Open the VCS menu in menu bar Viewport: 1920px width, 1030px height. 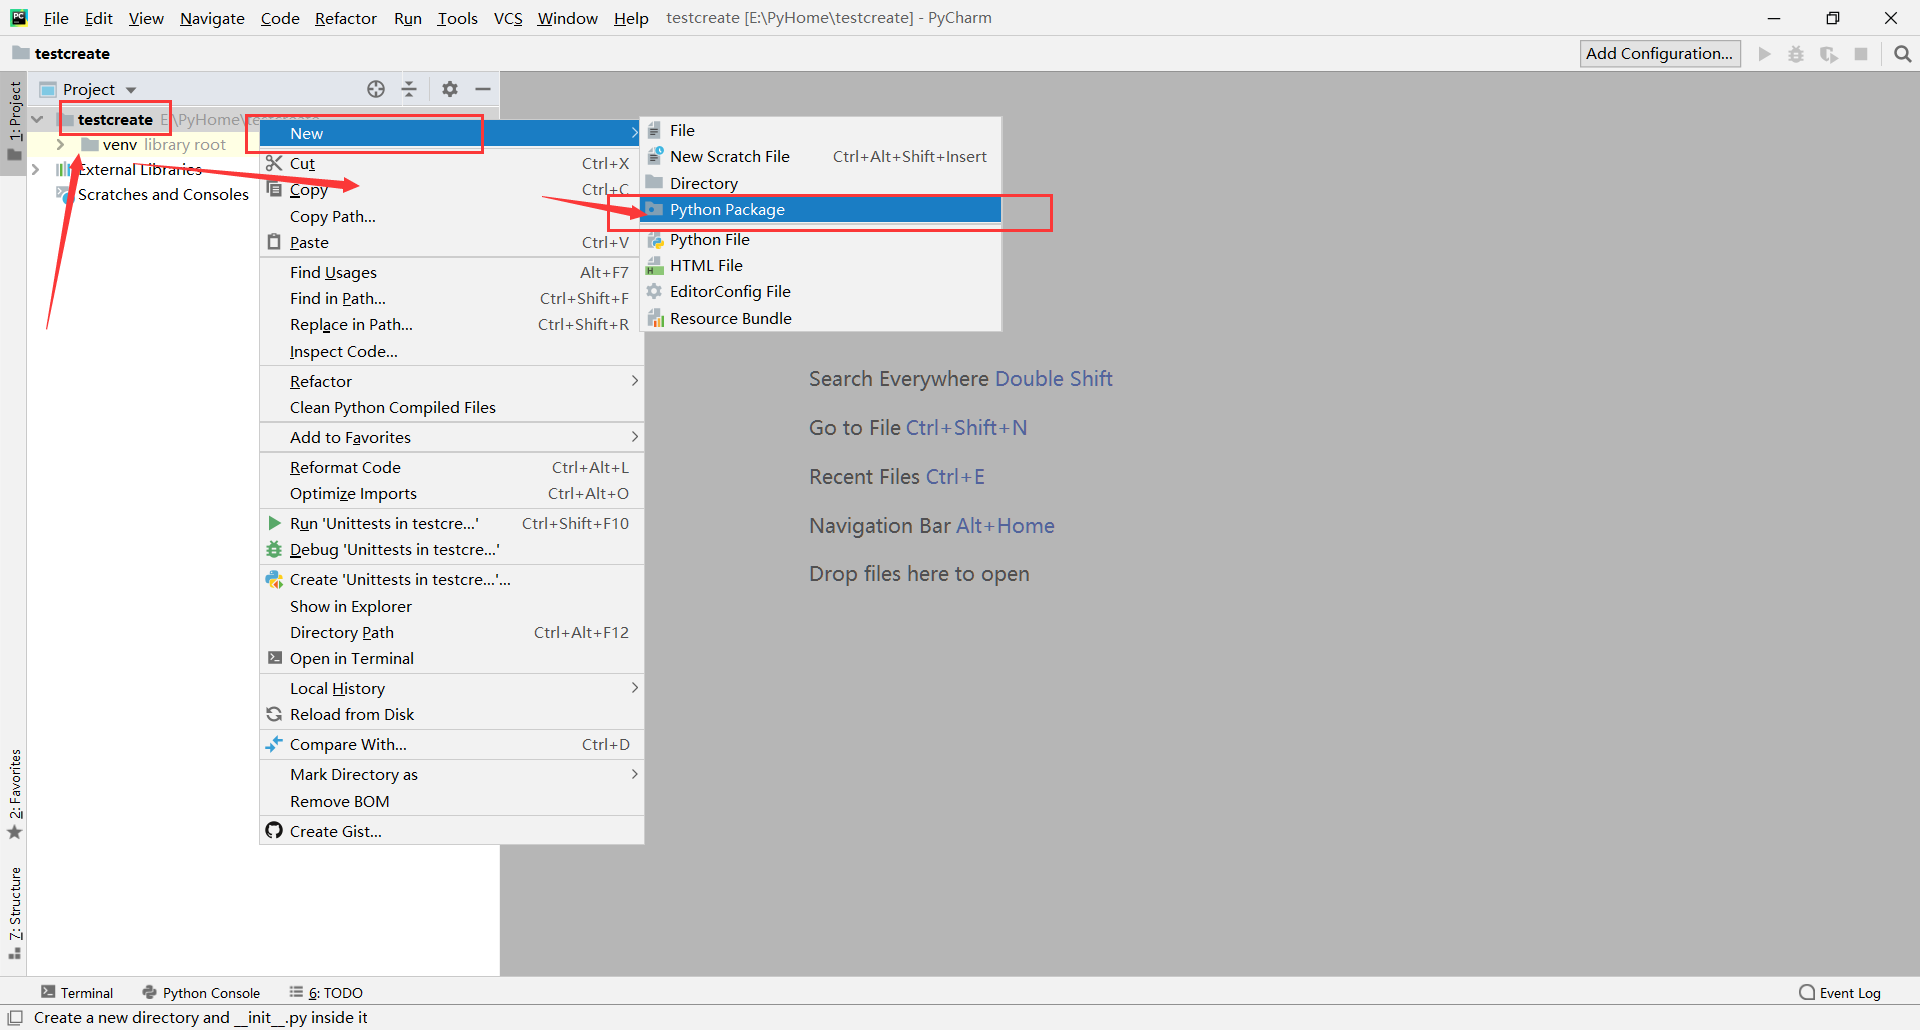point(508,18)
